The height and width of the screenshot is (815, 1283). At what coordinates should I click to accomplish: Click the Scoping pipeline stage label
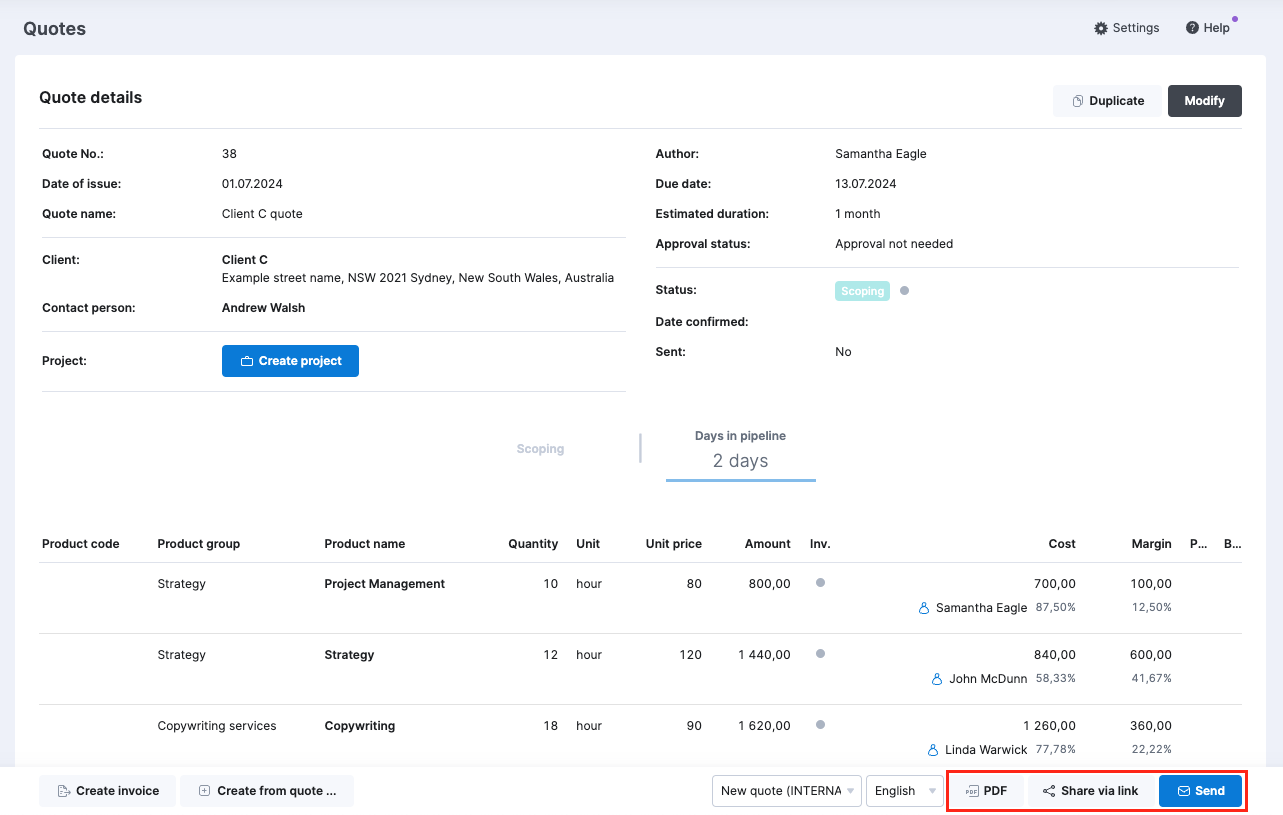(x=540, y=449)
